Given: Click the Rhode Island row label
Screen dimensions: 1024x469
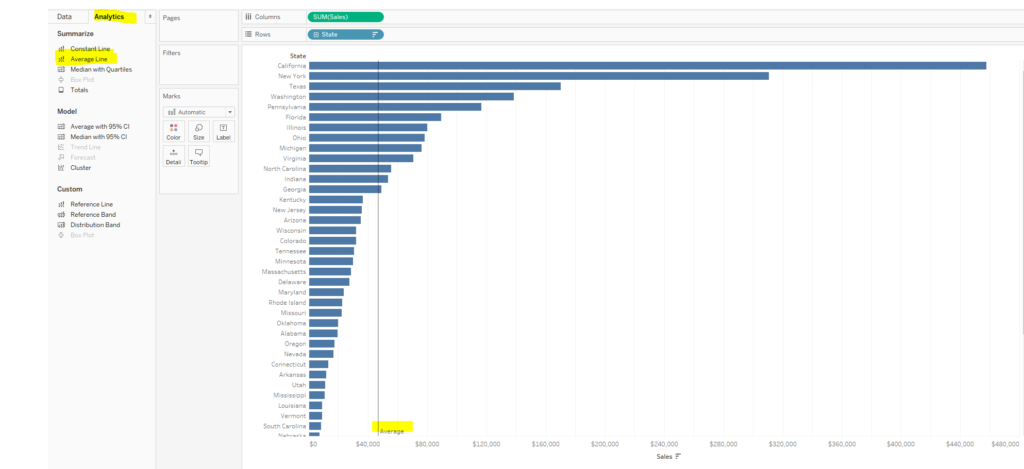Looking at the screenshot, I should (x=287, y=302).
